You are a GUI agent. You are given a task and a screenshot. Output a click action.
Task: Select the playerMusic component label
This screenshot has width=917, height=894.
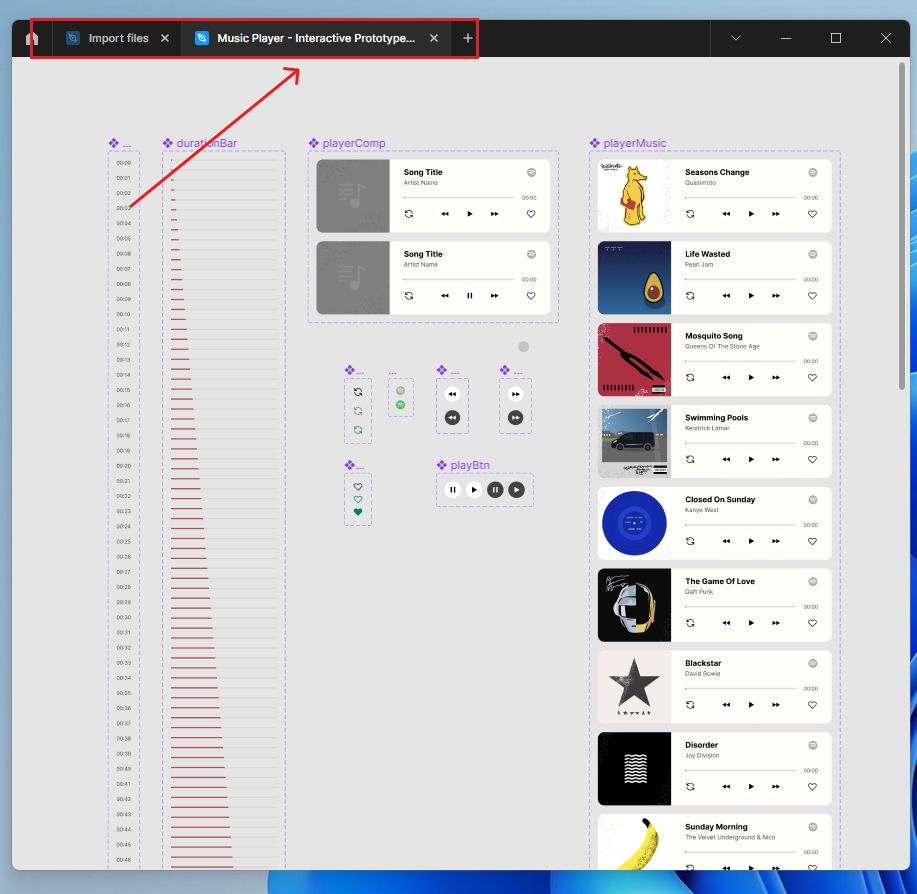[634, 143]
